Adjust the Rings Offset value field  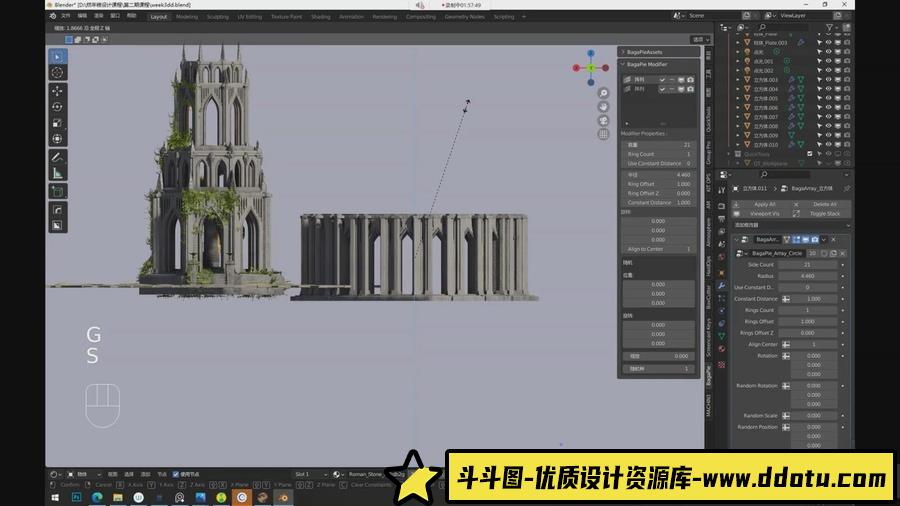tap(807, 321)
